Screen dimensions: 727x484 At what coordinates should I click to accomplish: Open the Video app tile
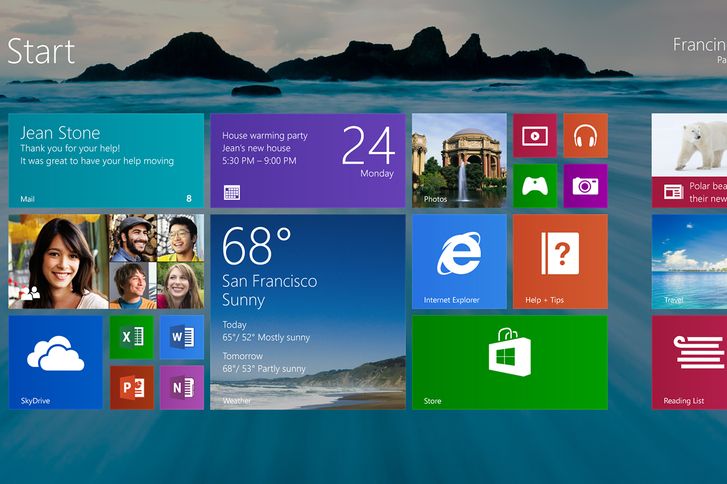(535, 135)
